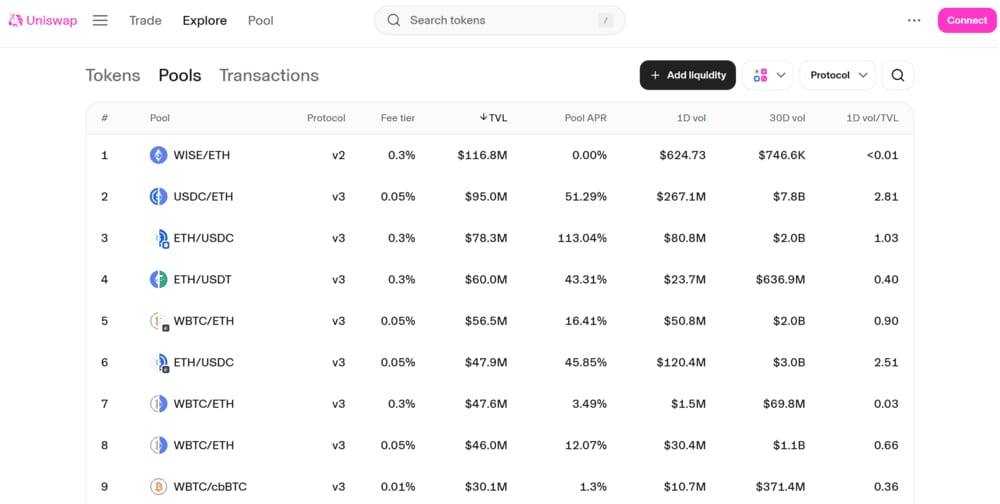The image size is (1000, 504).
Task: Click the $7.8B 30D volume value
Action: click(x=788, y=196)
